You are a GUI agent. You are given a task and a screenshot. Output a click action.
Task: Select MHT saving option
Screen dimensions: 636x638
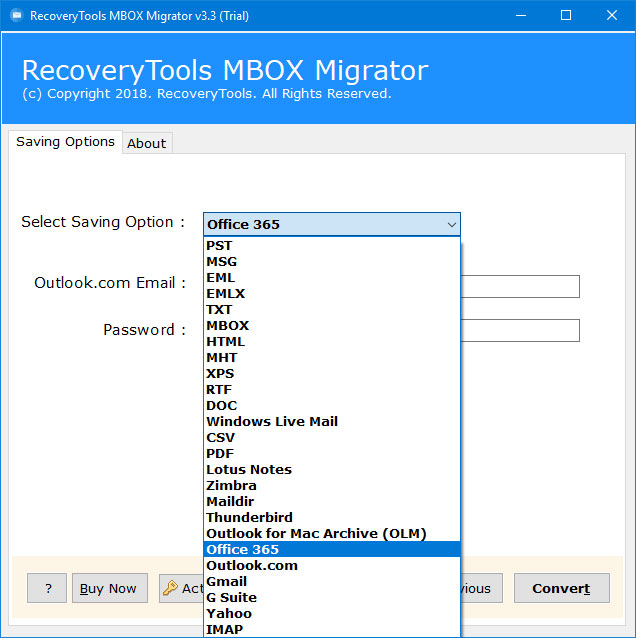332,358
